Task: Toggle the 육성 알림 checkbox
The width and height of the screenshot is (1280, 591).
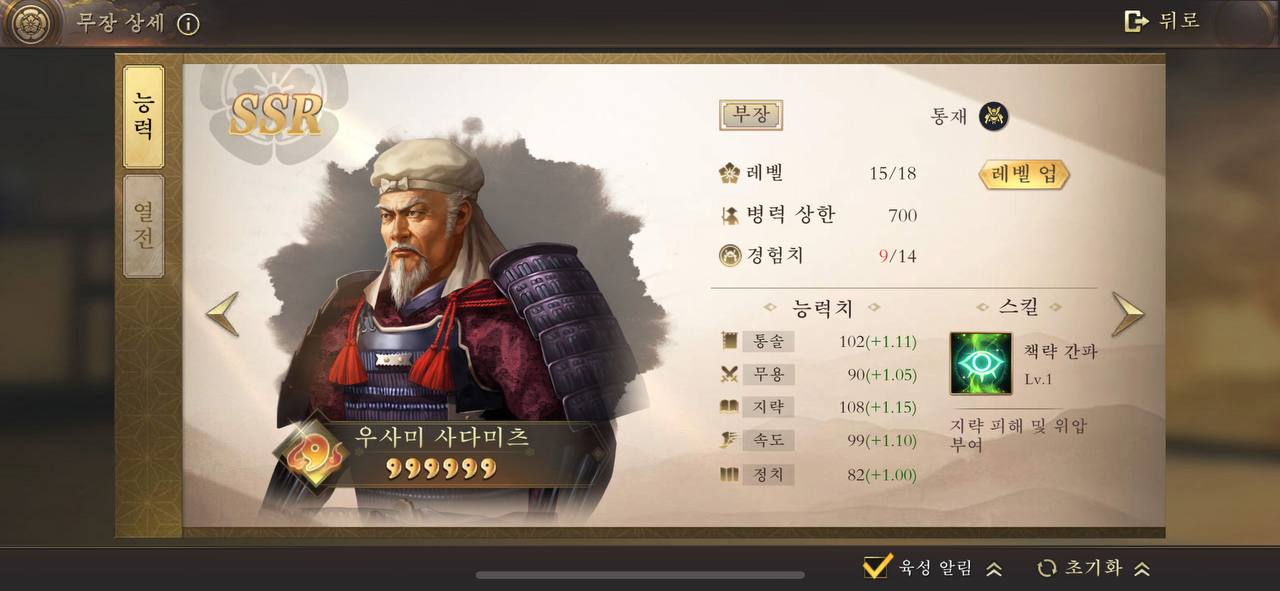Action: click(x=877, y=566)
